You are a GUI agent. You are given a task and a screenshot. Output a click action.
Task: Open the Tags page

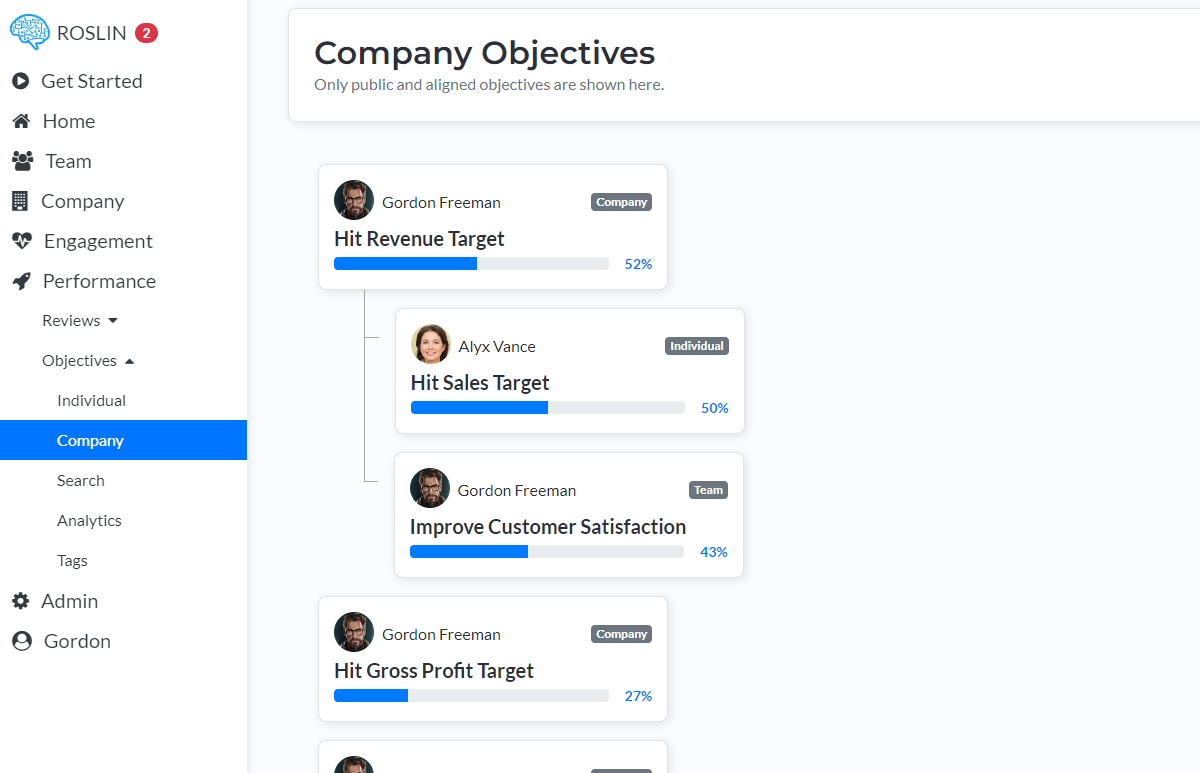click(x=72, y=560)
